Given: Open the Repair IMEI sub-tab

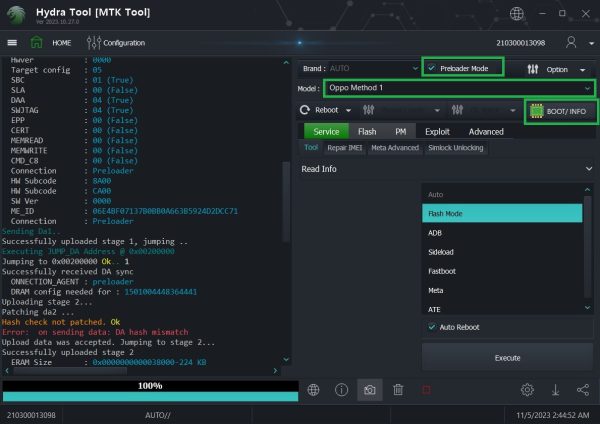Looking at the screenshot, I should click(x=344, y=148).
